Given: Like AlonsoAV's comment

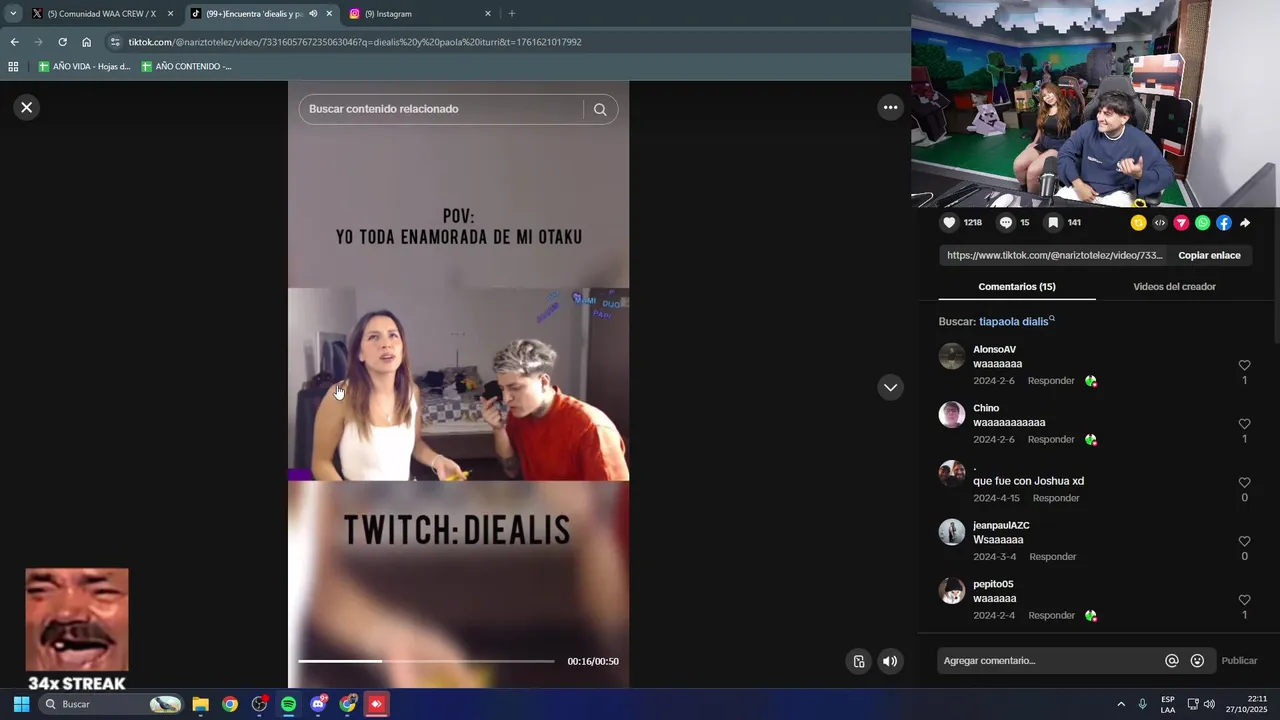Looking at the screenshot, I should tap(1244, 366).
